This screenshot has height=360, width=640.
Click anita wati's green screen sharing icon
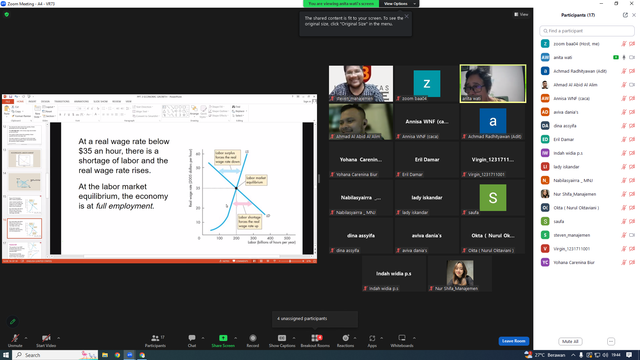click(x=616, y=58)
